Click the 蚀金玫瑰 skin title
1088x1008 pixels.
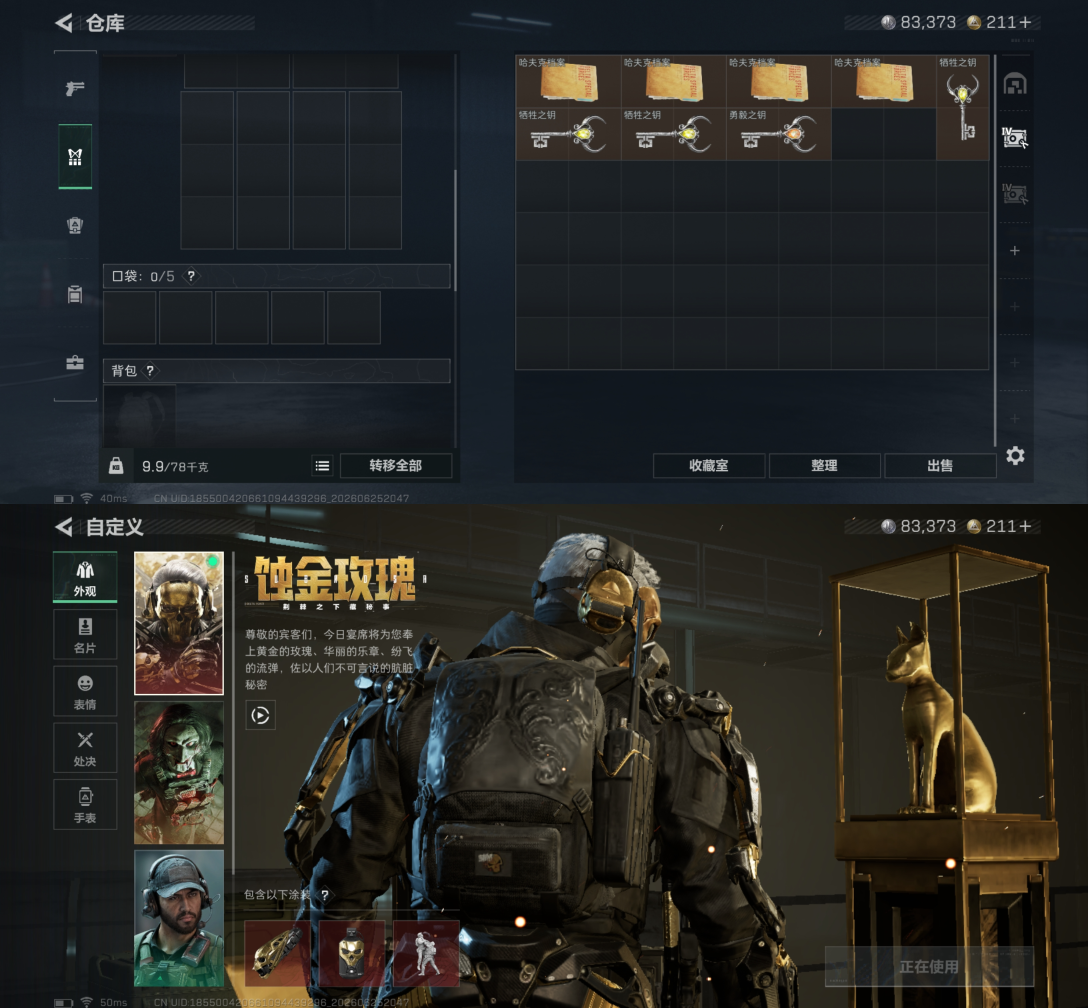[335, 578]
